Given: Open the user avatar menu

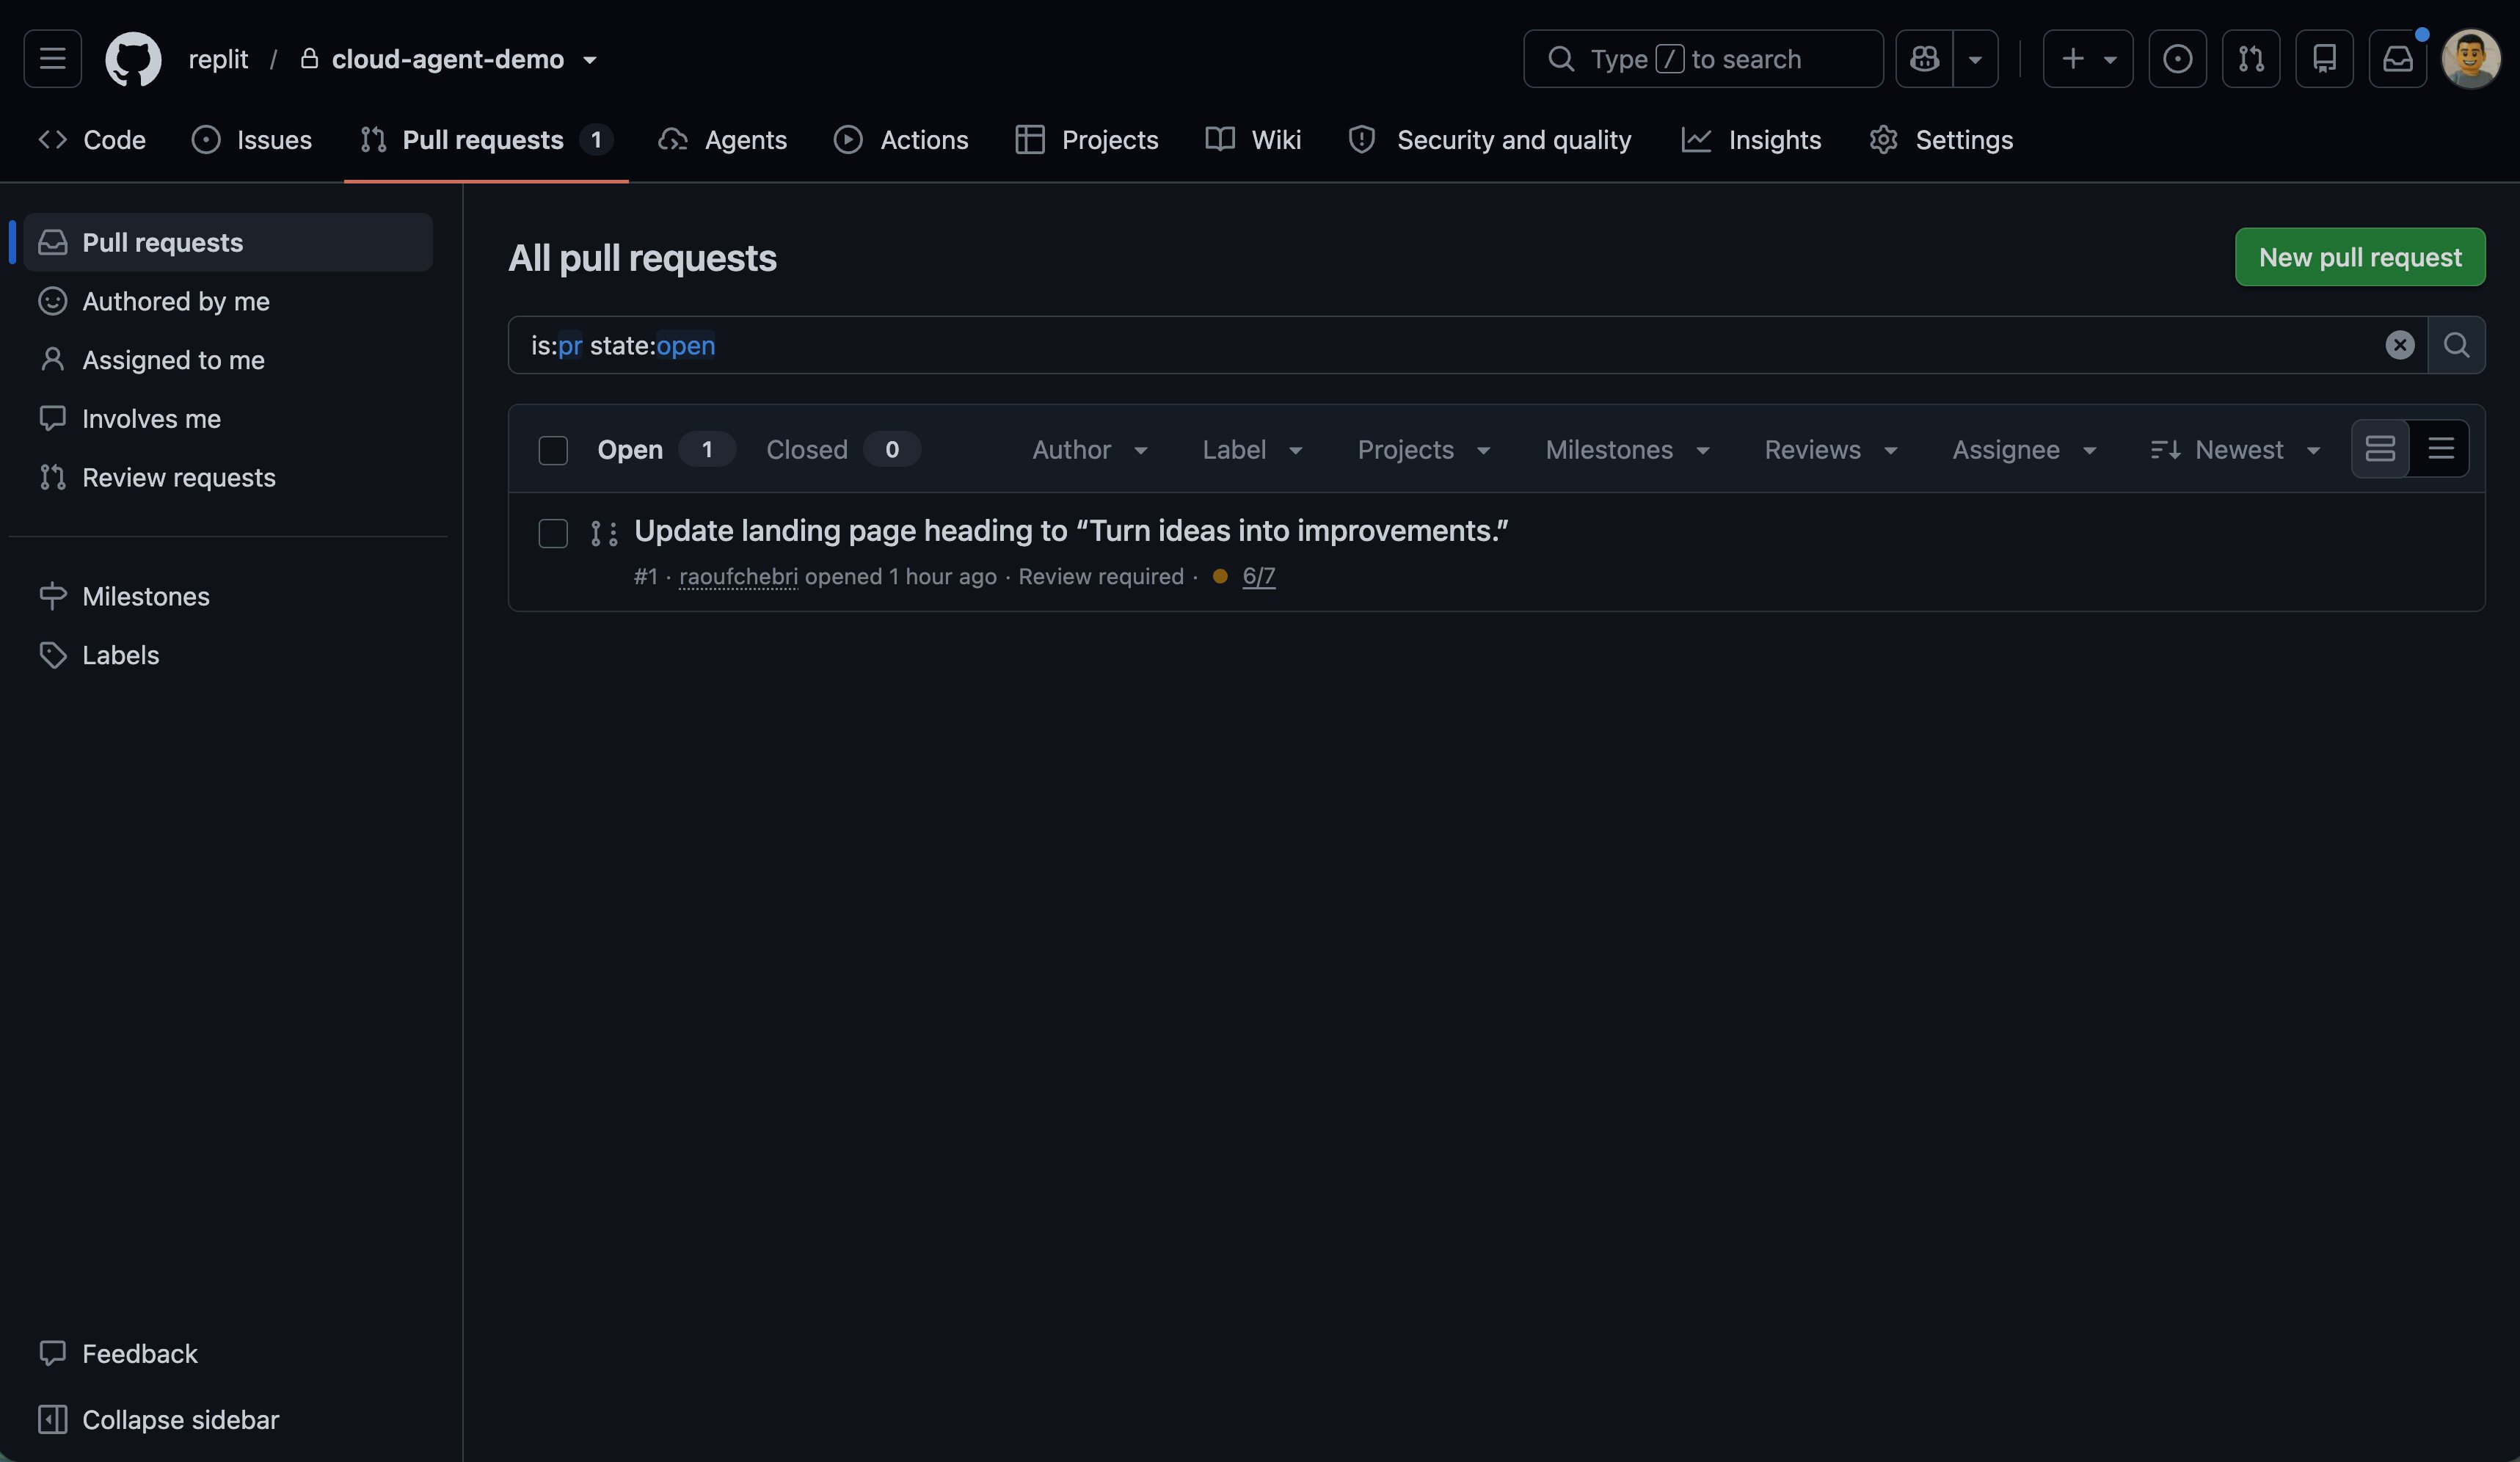Looking at the screenshot, I should tap(2471, 59).
